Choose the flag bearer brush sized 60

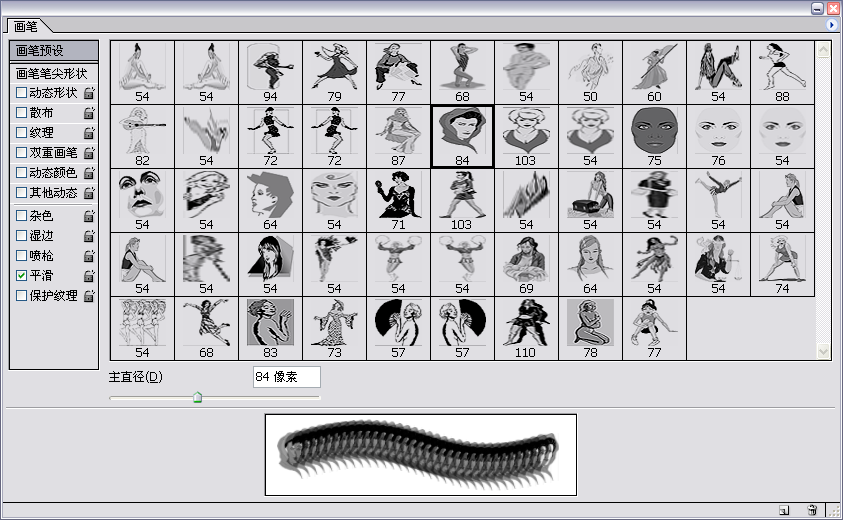pos(654,73)
